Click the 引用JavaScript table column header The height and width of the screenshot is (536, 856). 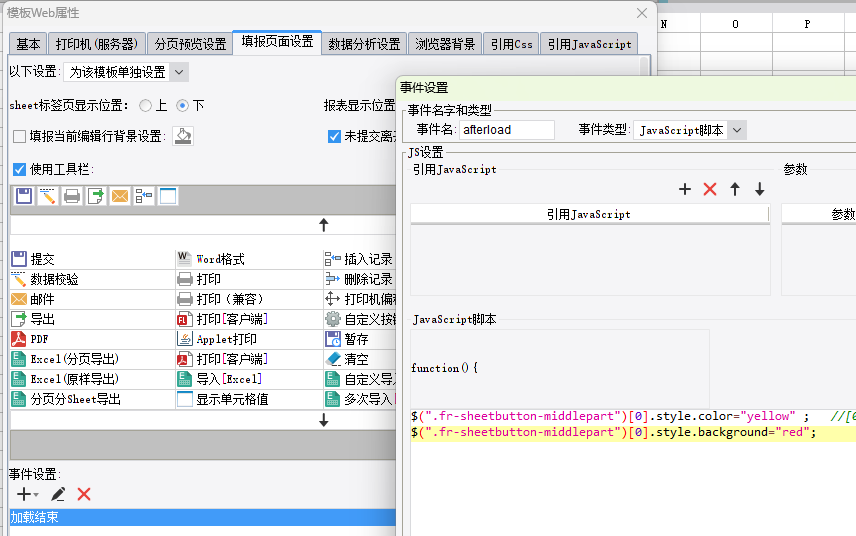[x=589, y=214]
